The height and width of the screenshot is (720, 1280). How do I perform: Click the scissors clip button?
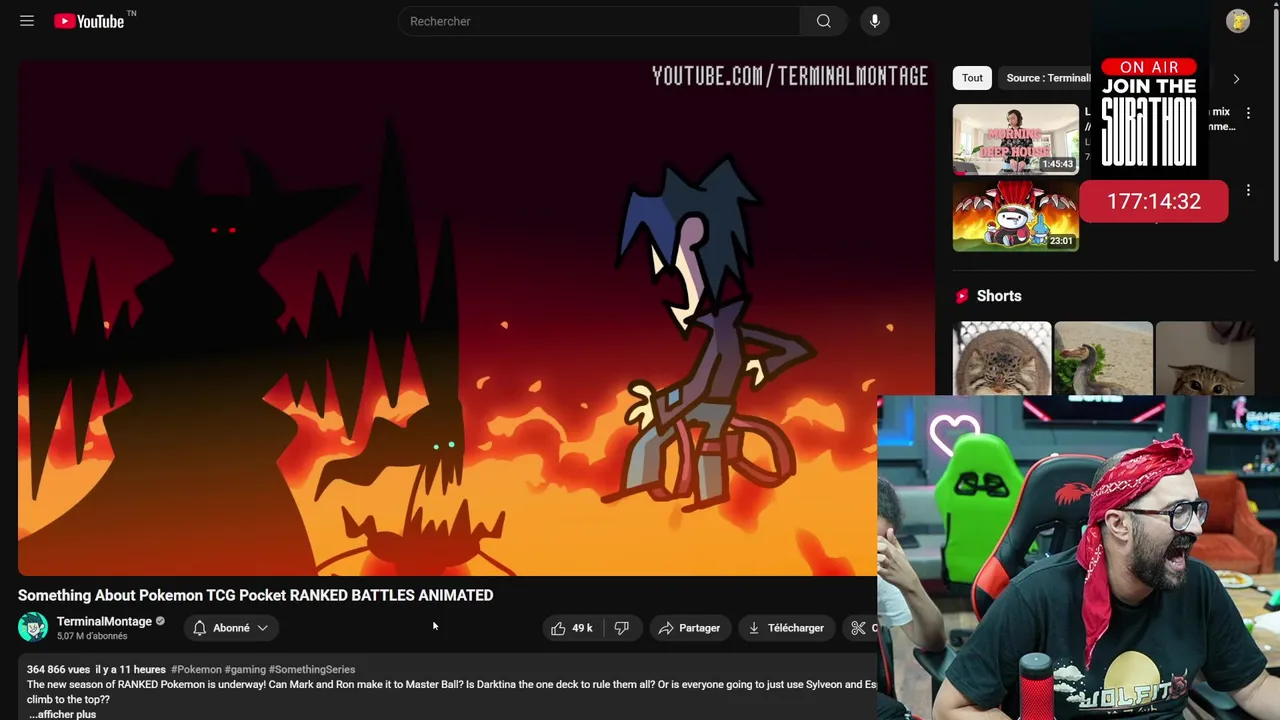(x=860, y=628)
